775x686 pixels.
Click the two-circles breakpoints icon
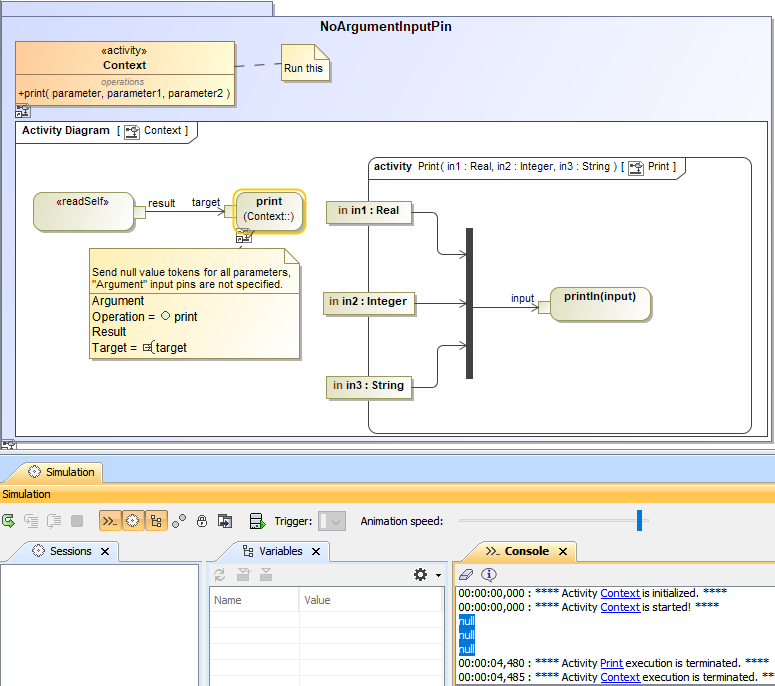(x=179, y=521)
